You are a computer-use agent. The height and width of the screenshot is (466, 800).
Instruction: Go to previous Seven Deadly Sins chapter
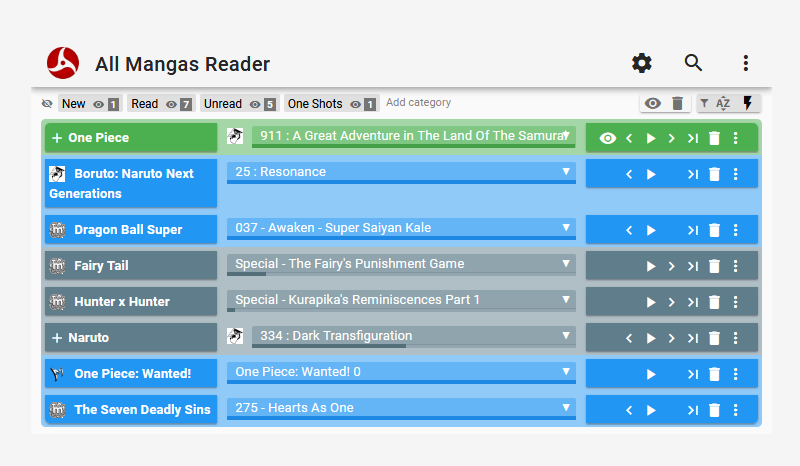pyautogui.click(x=629, y=410)
